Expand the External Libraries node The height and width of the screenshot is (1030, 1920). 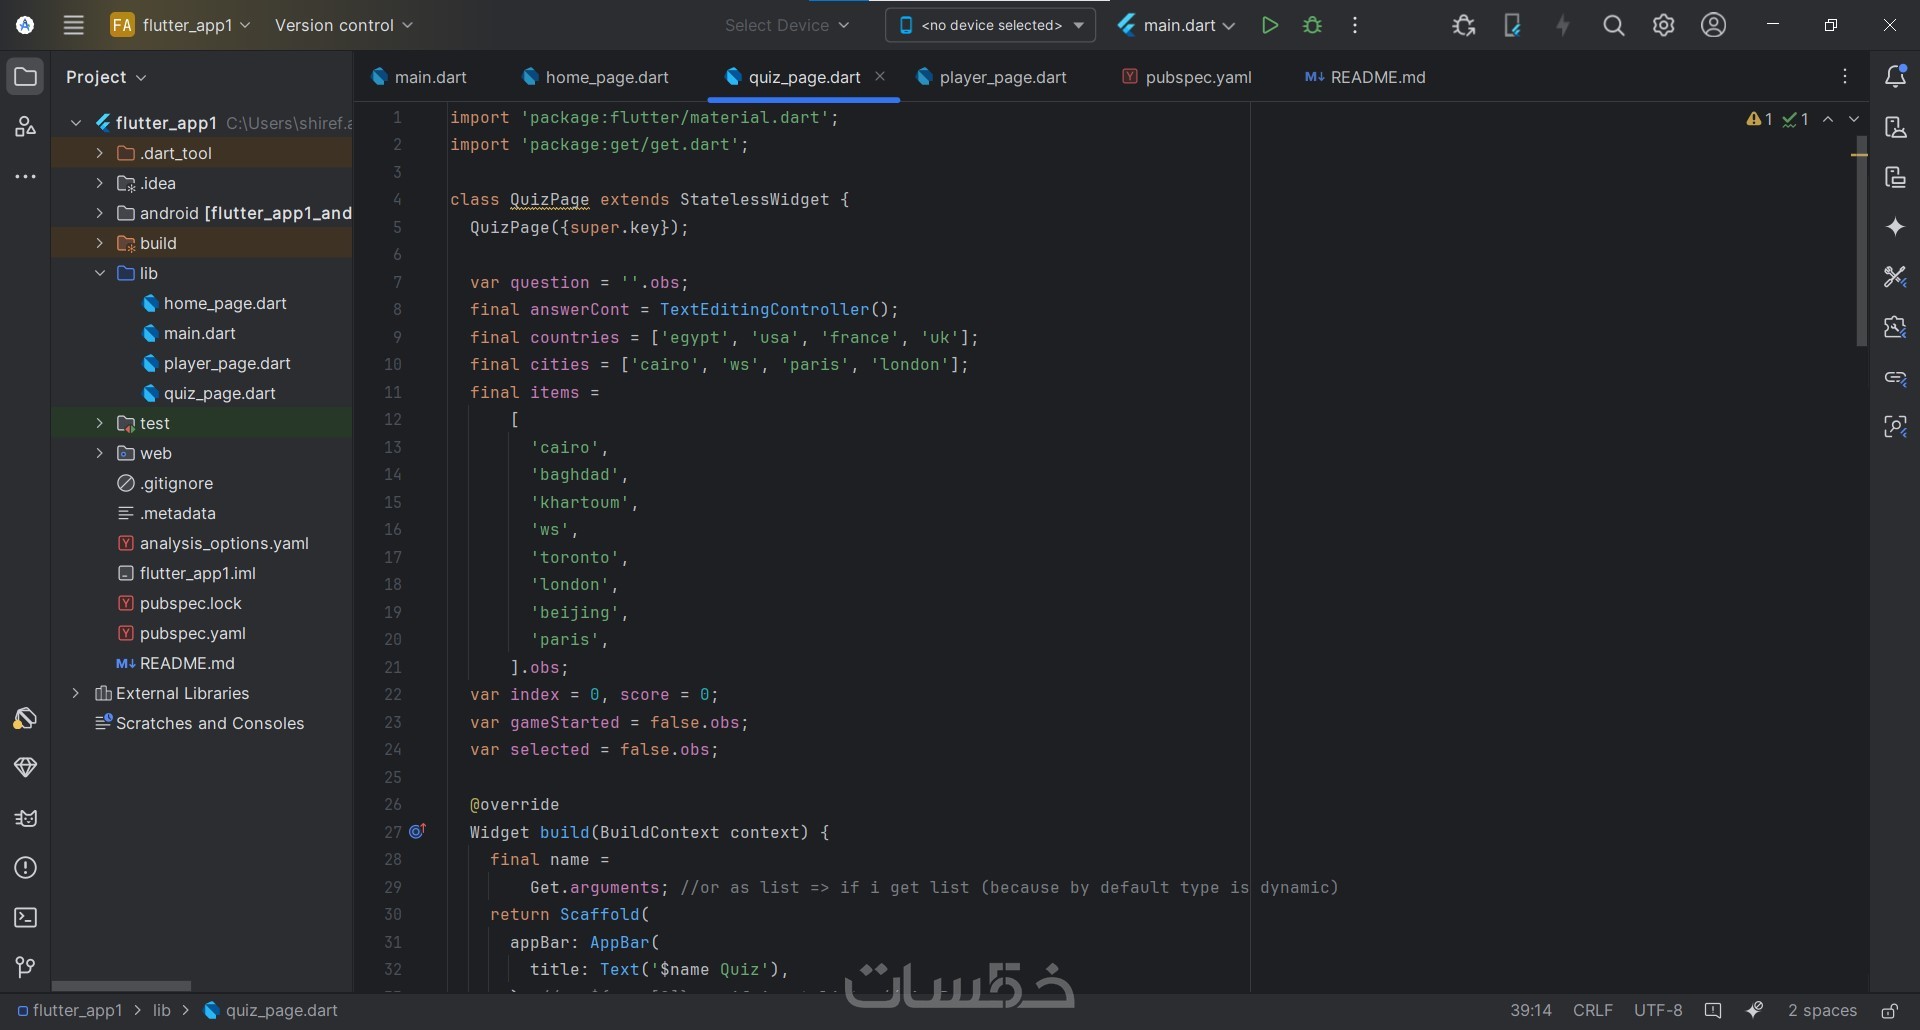click(76, 693)
